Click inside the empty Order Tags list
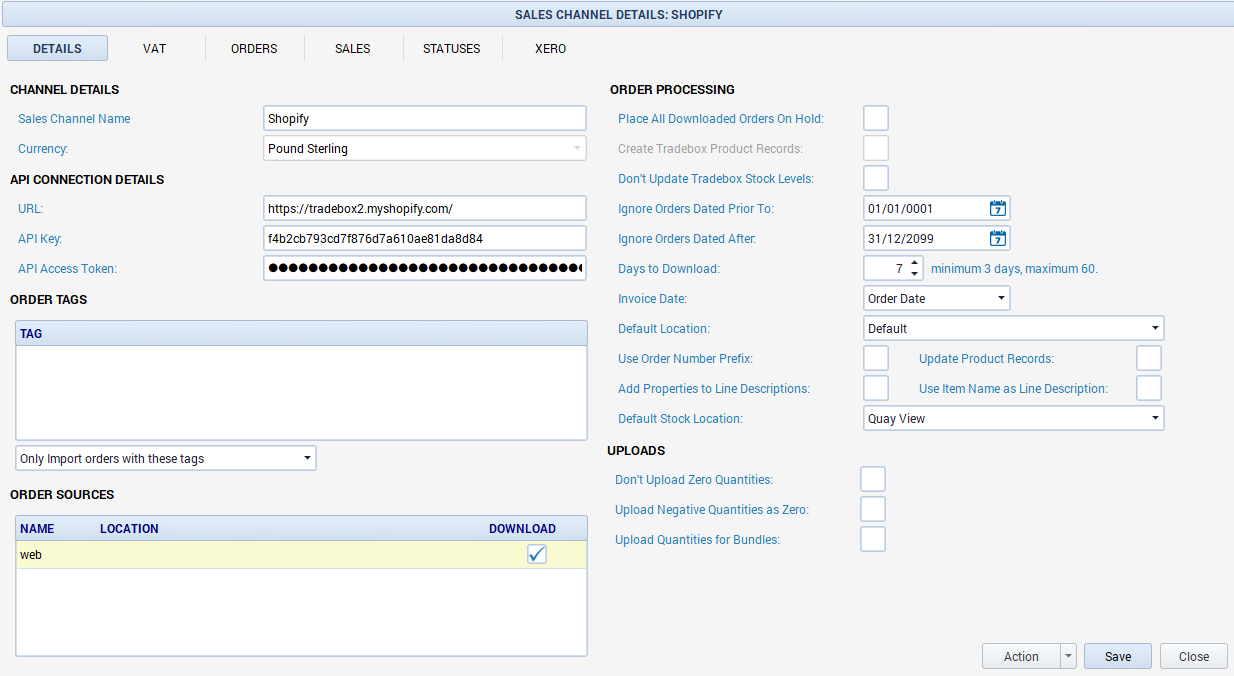This screenshot has width=1234, height=676. coord(301,392)
